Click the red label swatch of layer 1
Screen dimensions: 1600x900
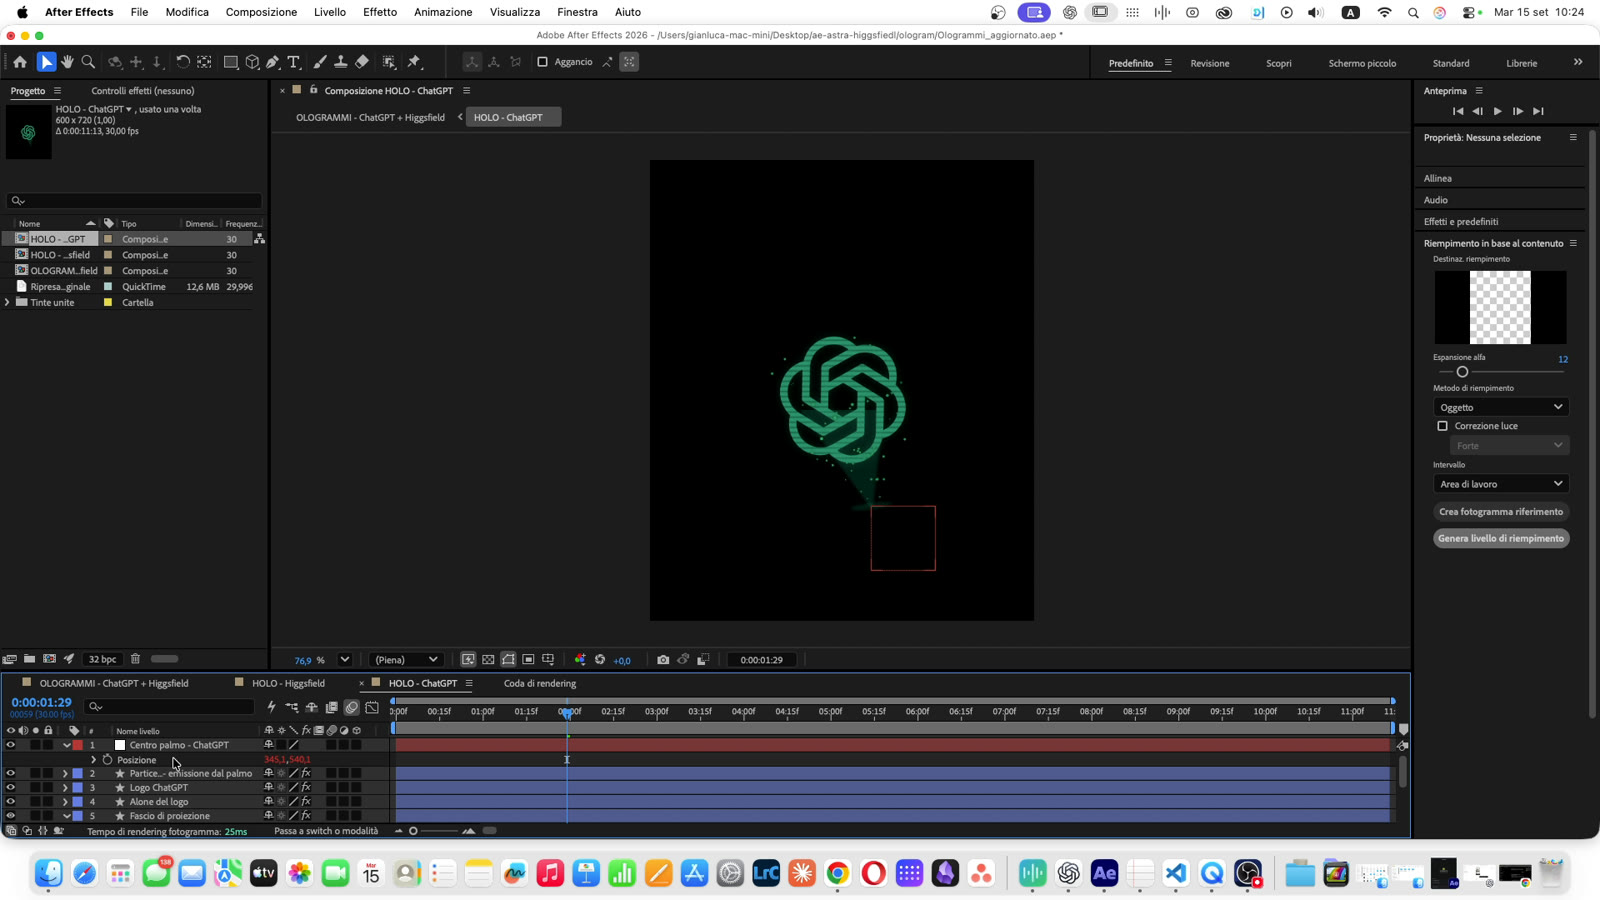78,745
